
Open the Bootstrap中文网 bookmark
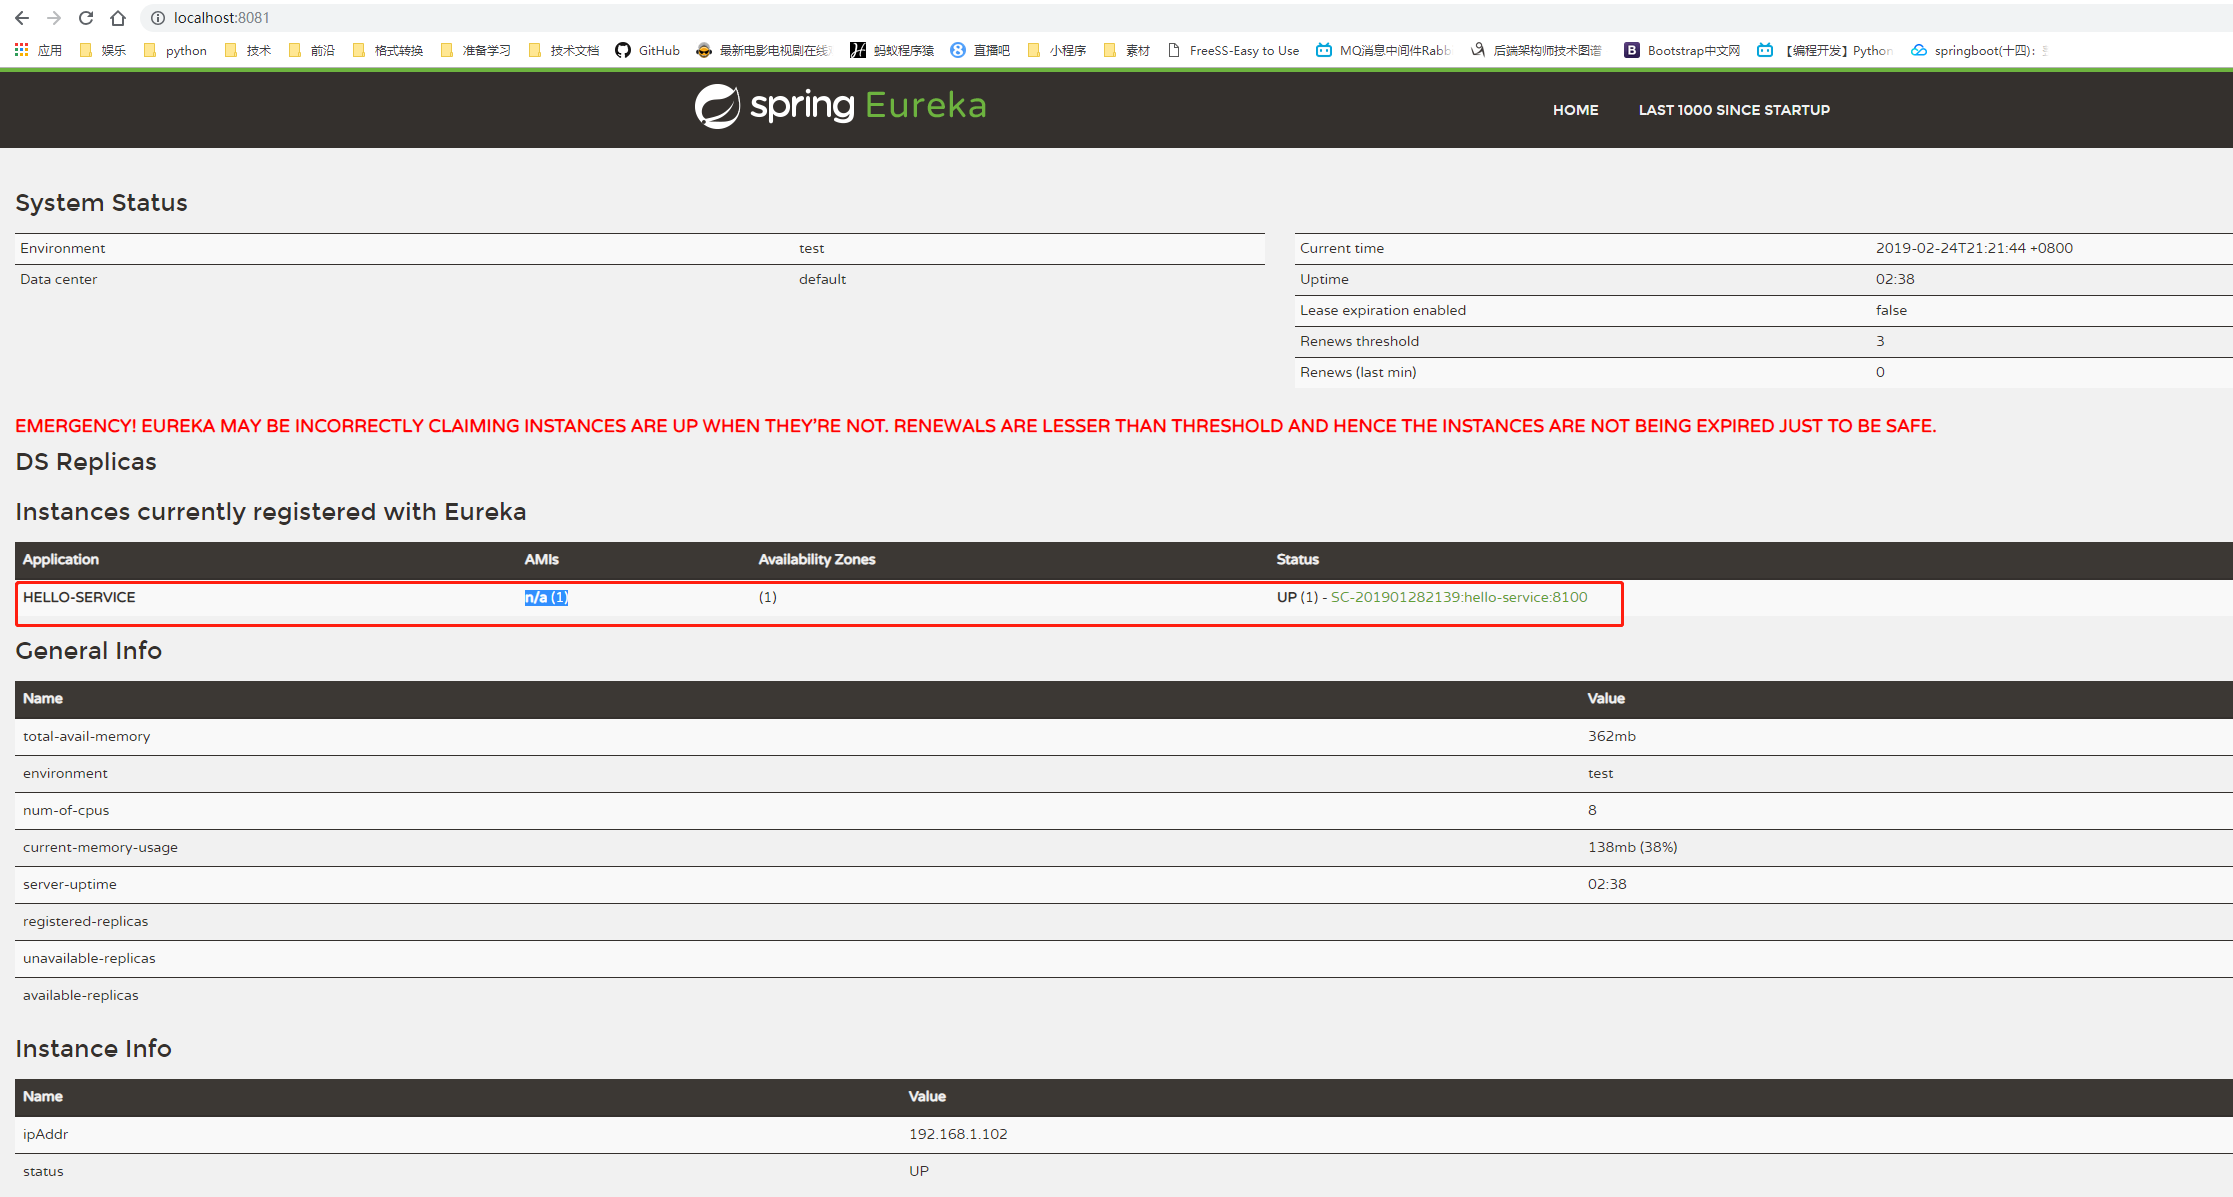1682,50
